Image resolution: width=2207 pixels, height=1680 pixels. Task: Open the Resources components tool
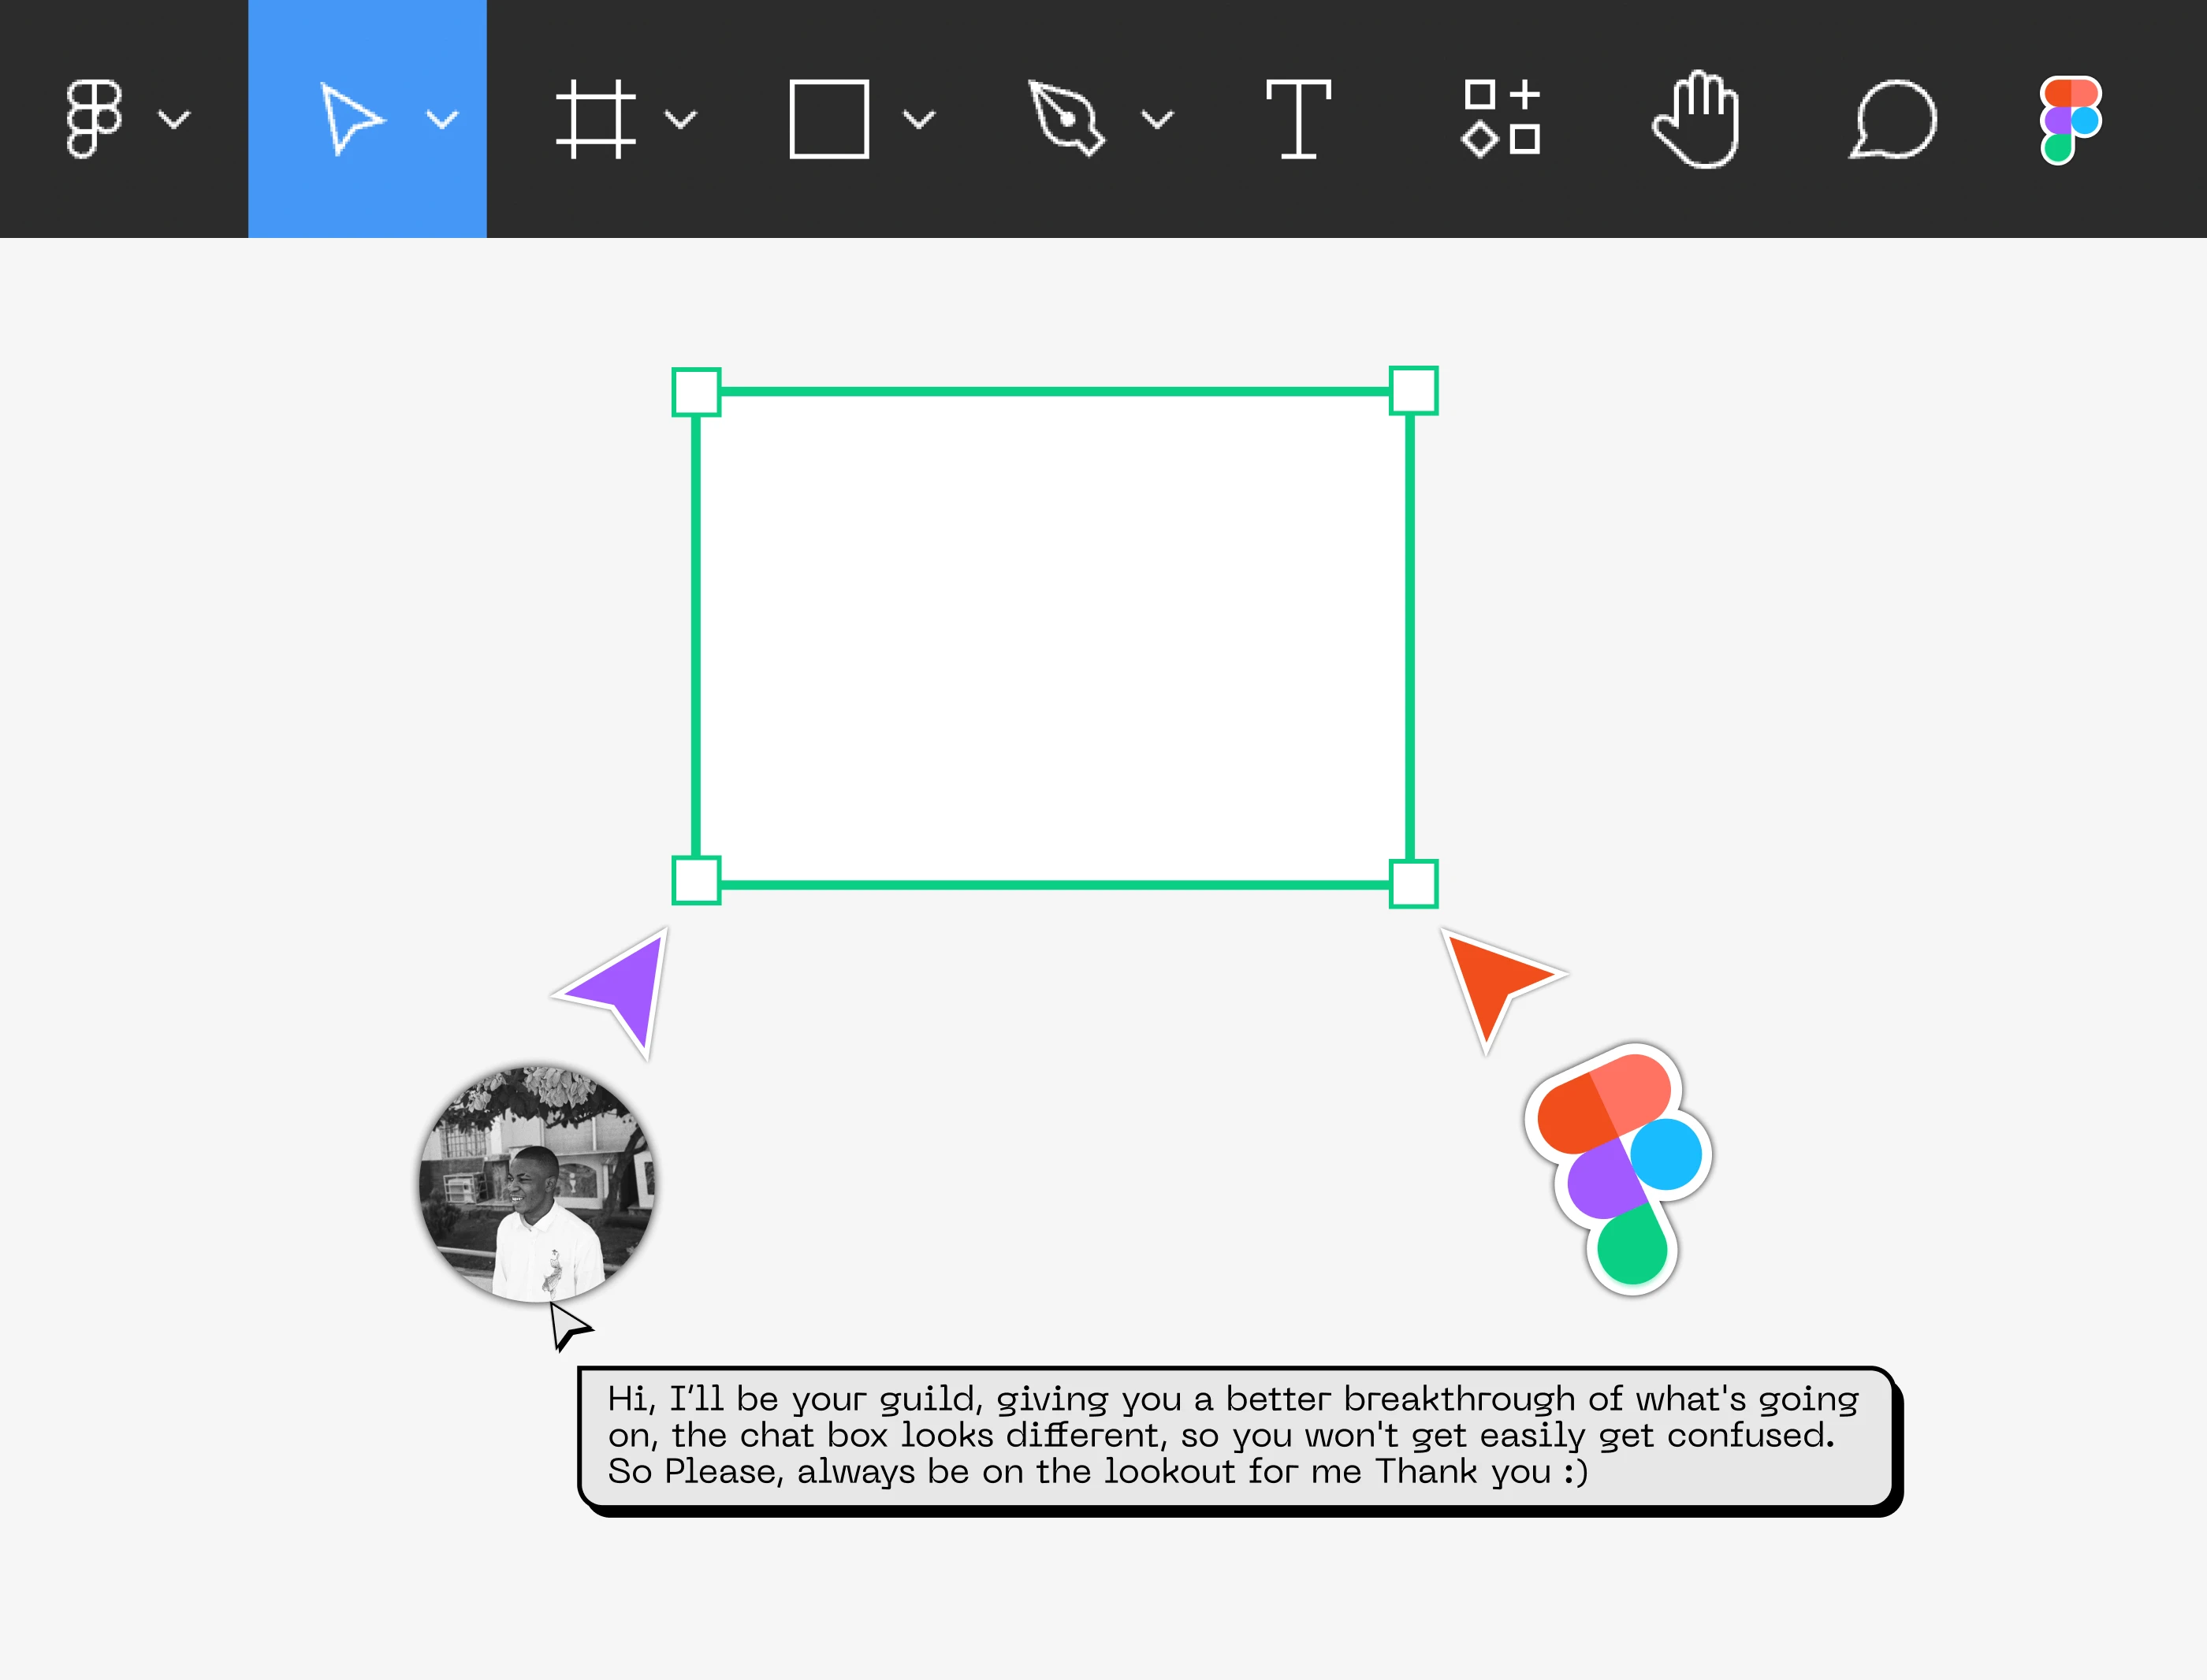pyautogui.click(x=1501, y=119)
